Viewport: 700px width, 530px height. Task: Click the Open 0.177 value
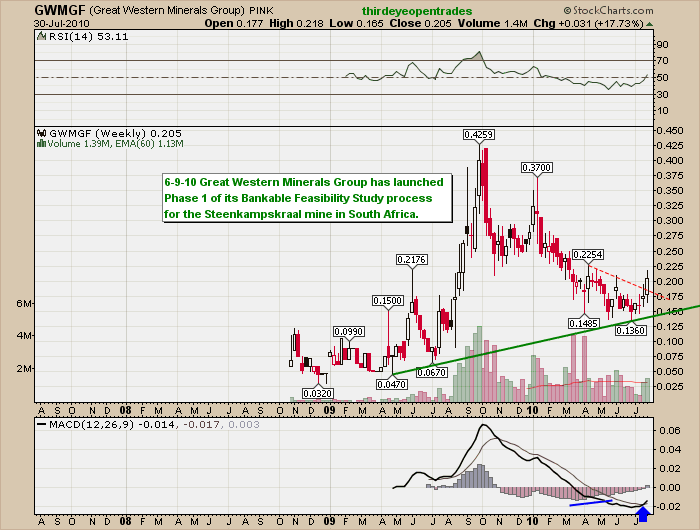[x=234, y=23]
